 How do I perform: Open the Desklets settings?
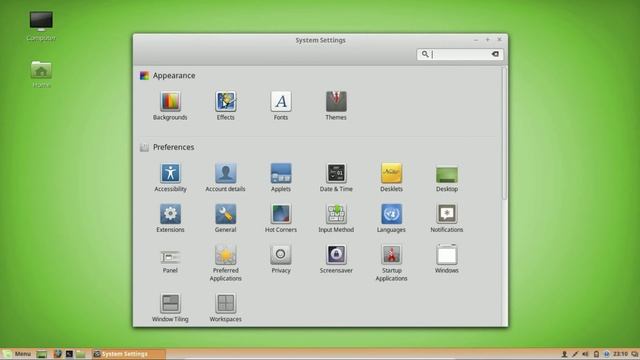[x=391, y=178]
